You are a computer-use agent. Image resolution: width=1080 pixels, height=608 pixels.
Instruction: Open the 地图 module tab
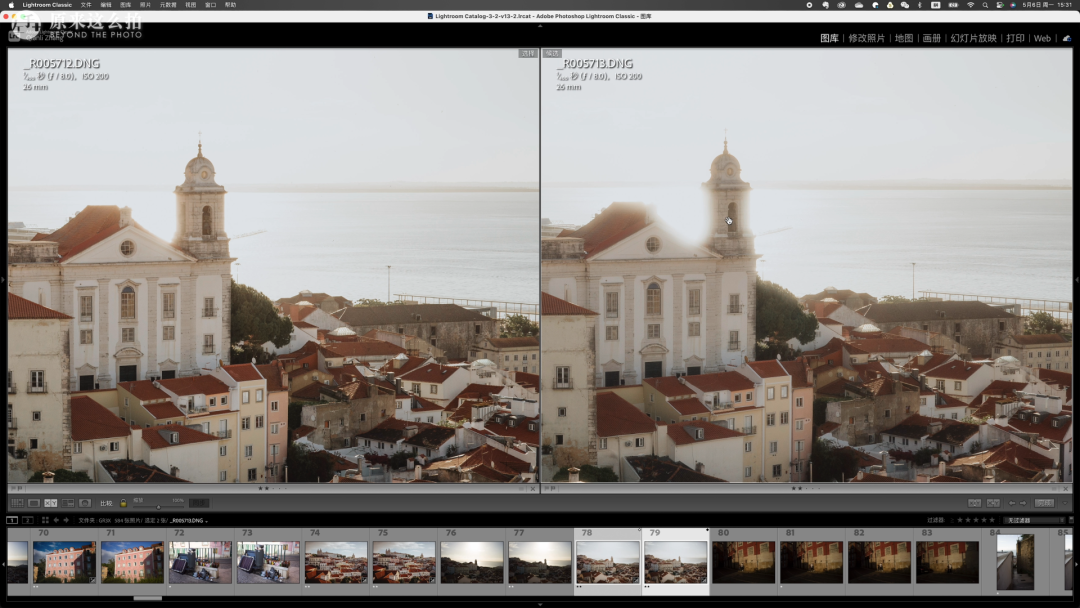(x=903, y=38)
